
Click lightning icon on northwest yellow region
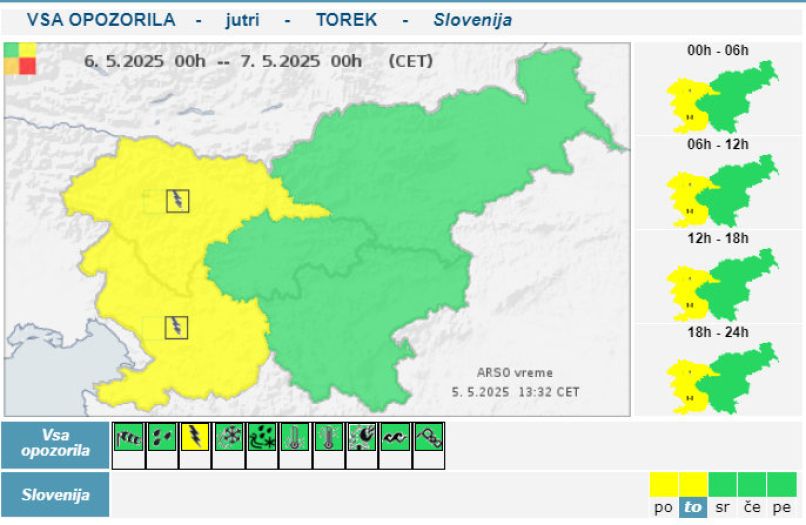[x=178, y=201]
